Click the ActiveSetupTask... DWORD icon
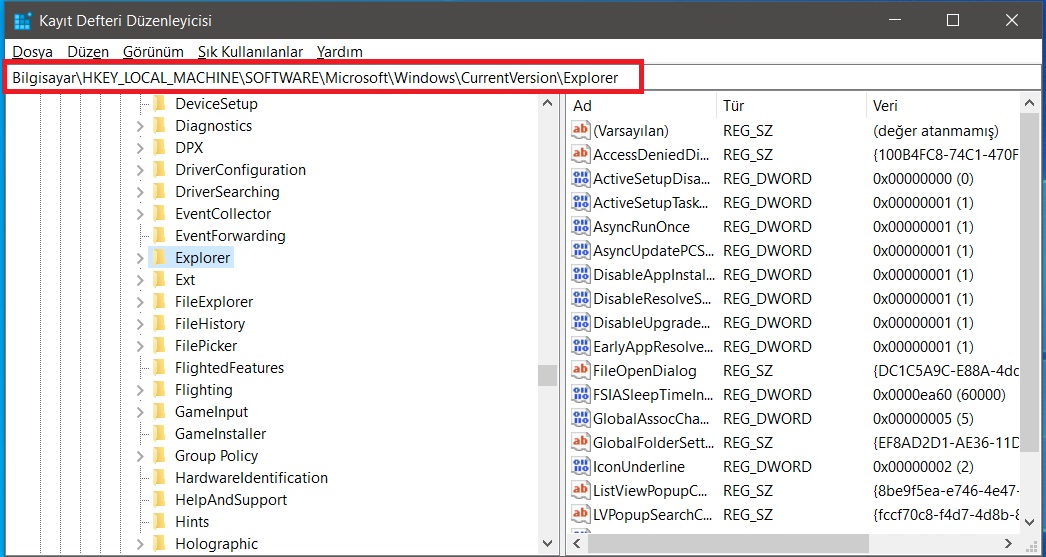The image size is (1046, 557). click(581, 203)
